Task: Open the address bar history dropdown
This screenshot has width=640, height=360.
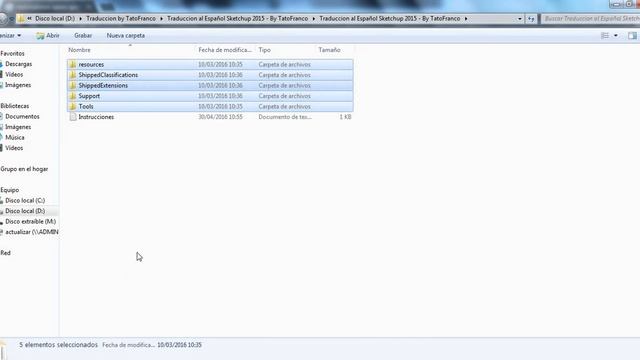Action: tap(520, 19)
